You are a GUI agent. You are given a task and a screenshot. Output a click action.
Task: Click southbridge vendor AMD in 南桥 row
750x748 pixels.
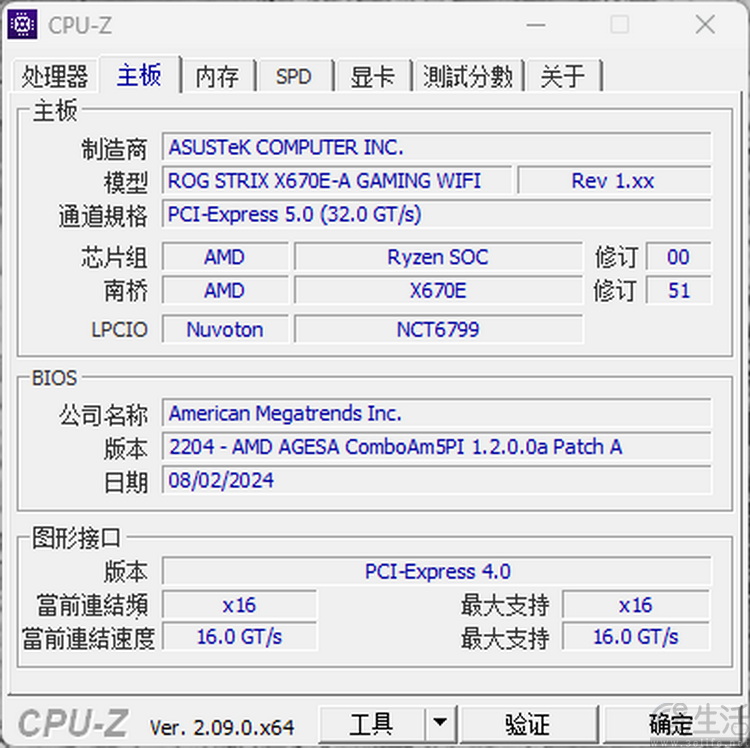pyautogui.click(x=225, y=290)
